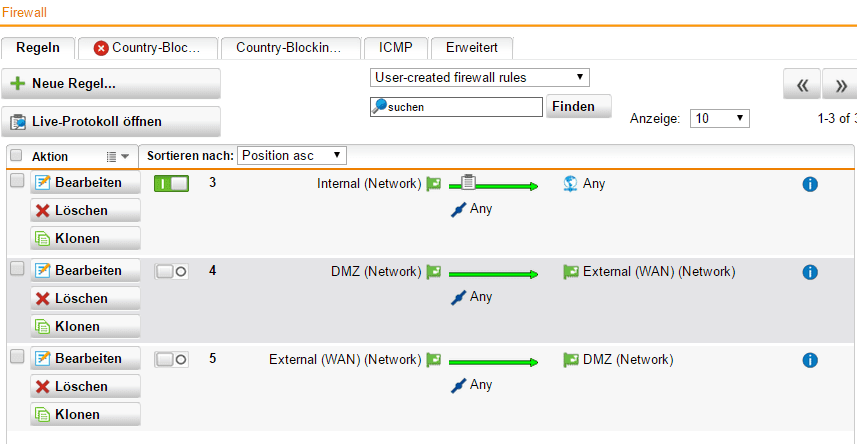Viewport: 857px width, 444px height.
Task: Click the suchen search input field
Action: pyautogui.click(x=463, y=107)
